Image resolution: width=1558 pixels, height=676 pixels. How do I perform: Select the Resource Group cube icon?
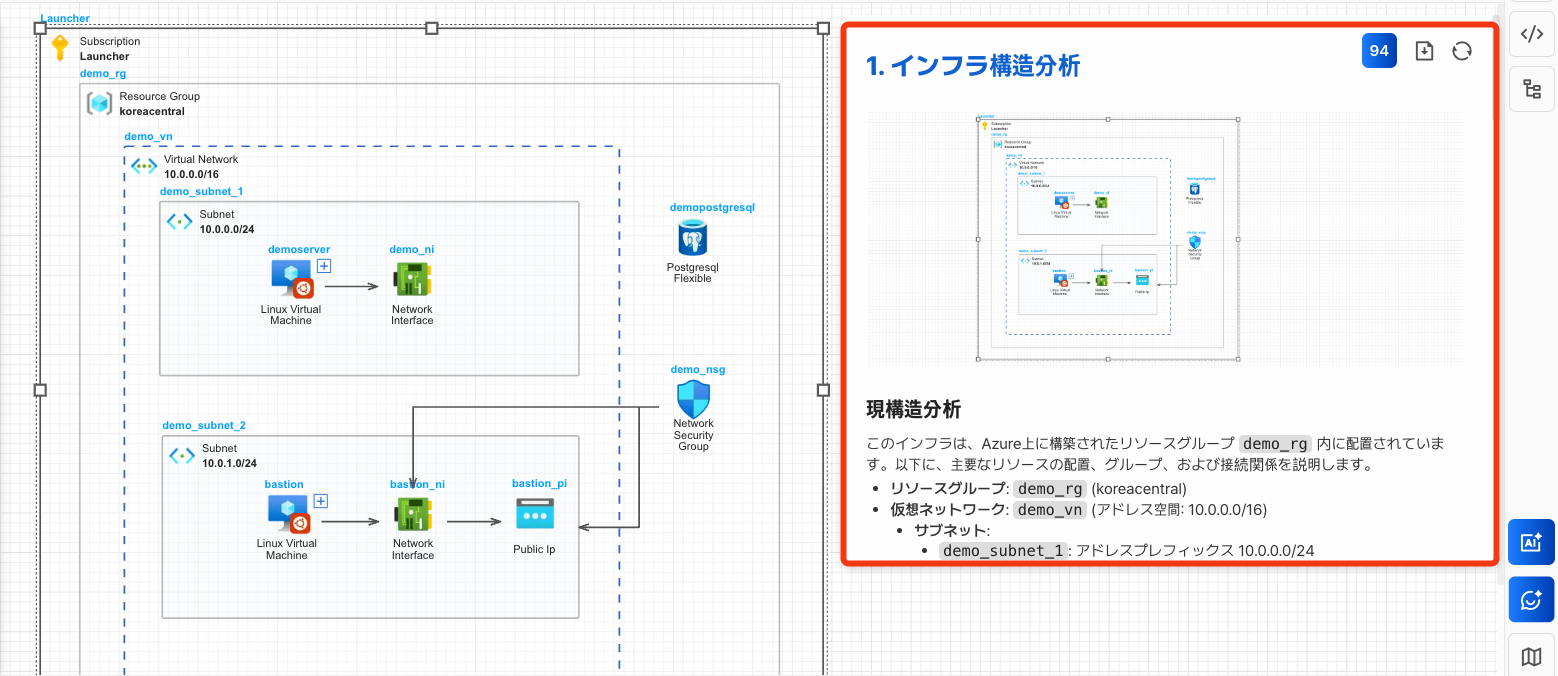point(99,103)
